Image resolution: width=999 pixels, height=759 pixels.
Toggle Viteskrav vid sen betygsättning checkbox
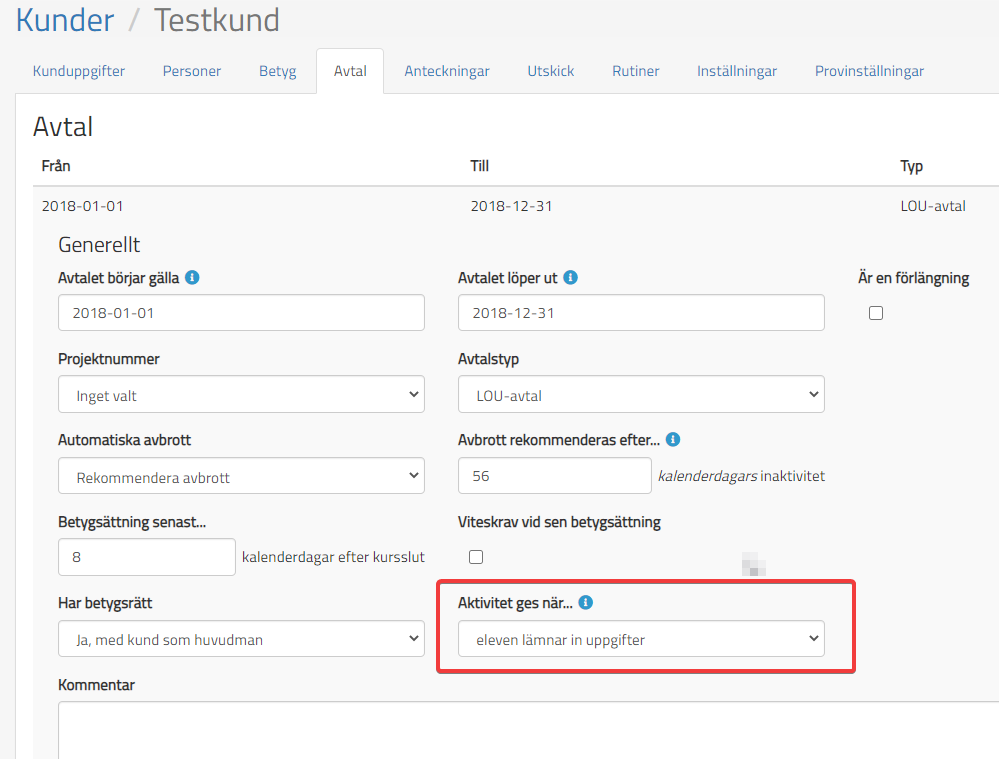pyautogui.click(x=476, y=557)
